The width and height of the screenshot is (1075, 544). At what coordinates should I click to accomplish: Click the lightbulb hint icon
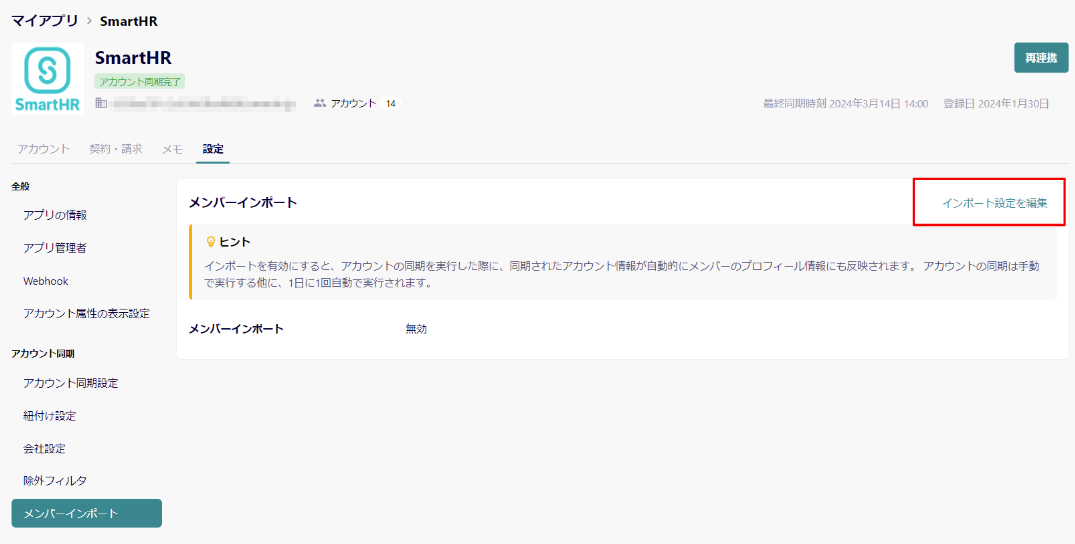coord(210,242)
